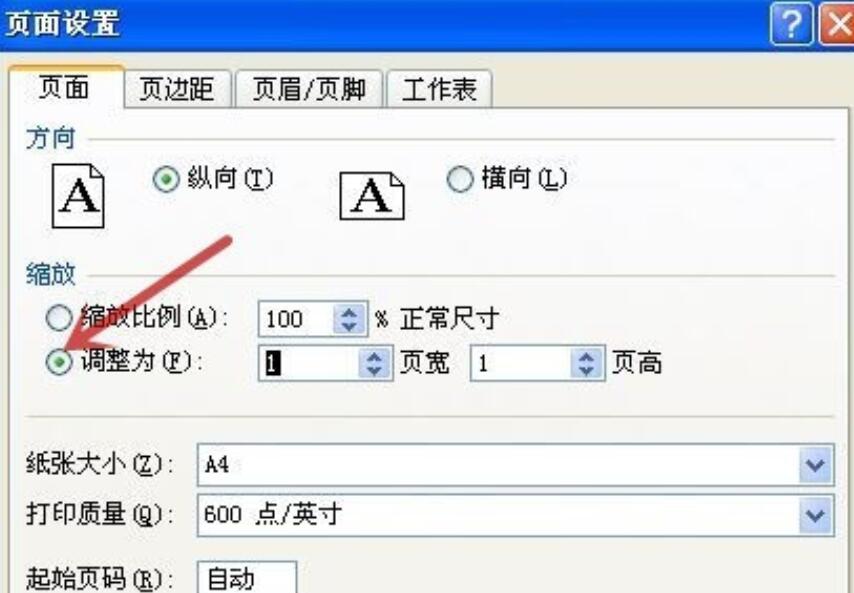Select the 页面 tab
Image resolution: width=854 pixels, height=593 pixels.
[x=64, y=89]
